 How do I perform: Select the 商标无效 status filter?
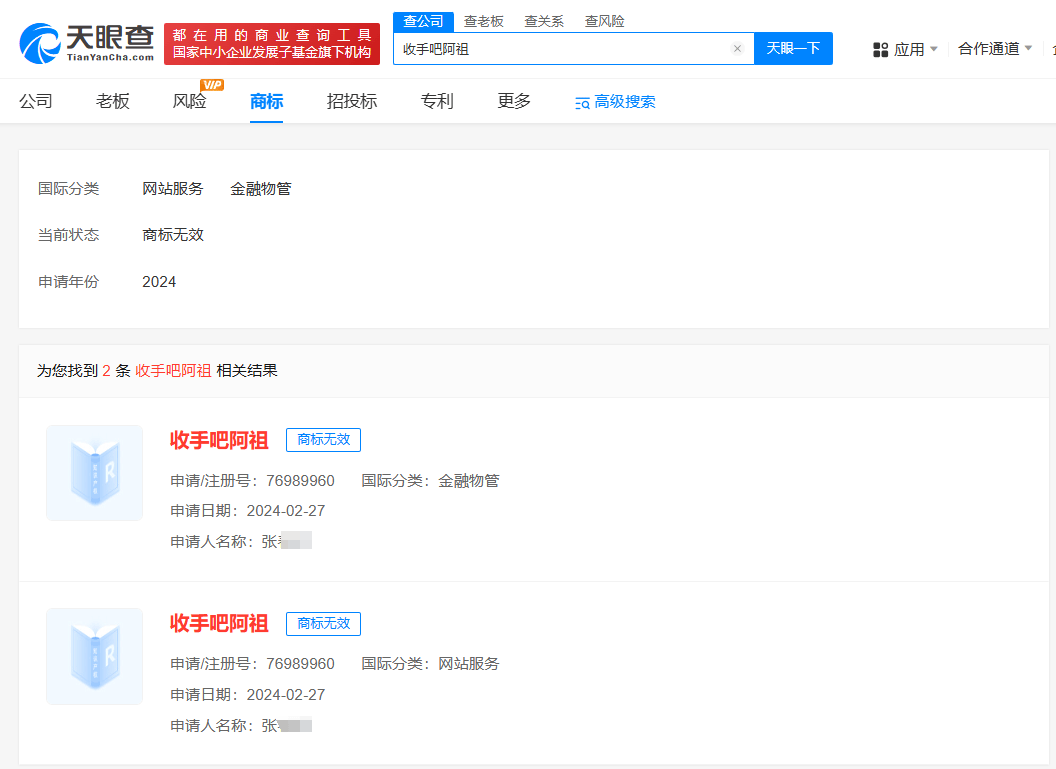coord(173,235)
